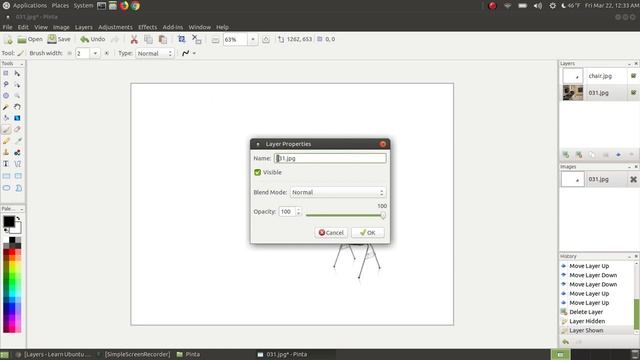Select the Paint Bucket tool
640x360 pixels.
[x=6, y=118]
